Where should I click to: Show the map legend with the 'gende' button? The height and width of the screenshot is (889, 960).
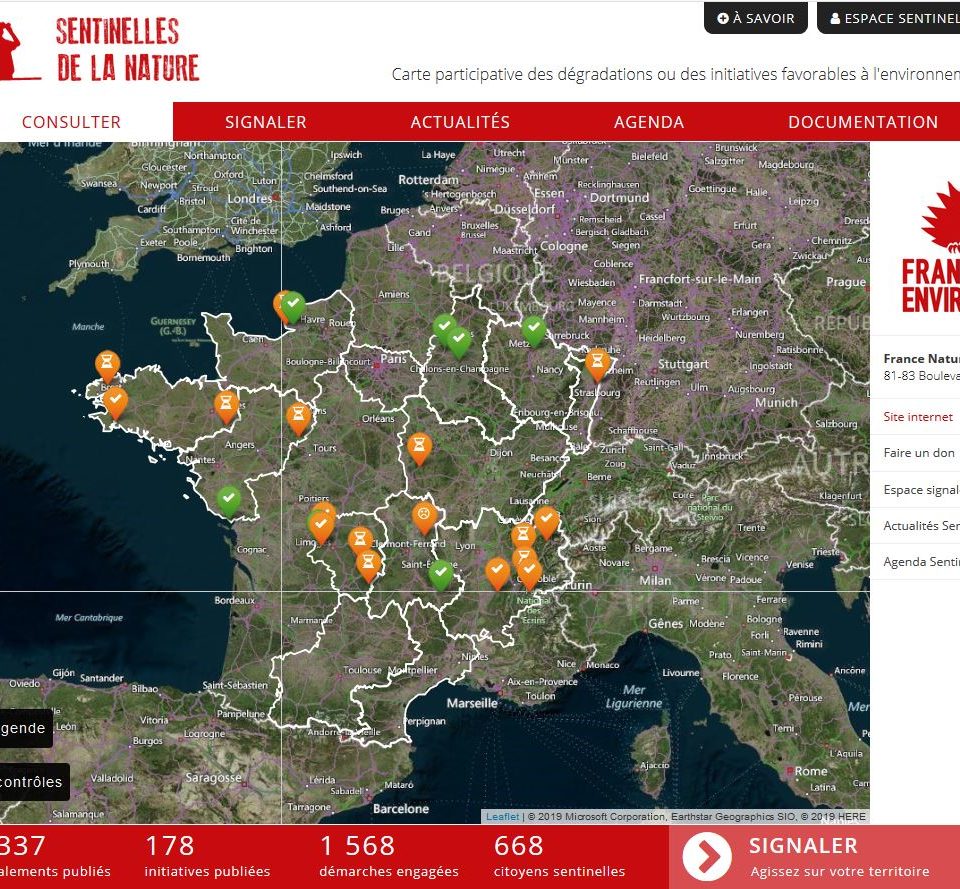[26, 728]
